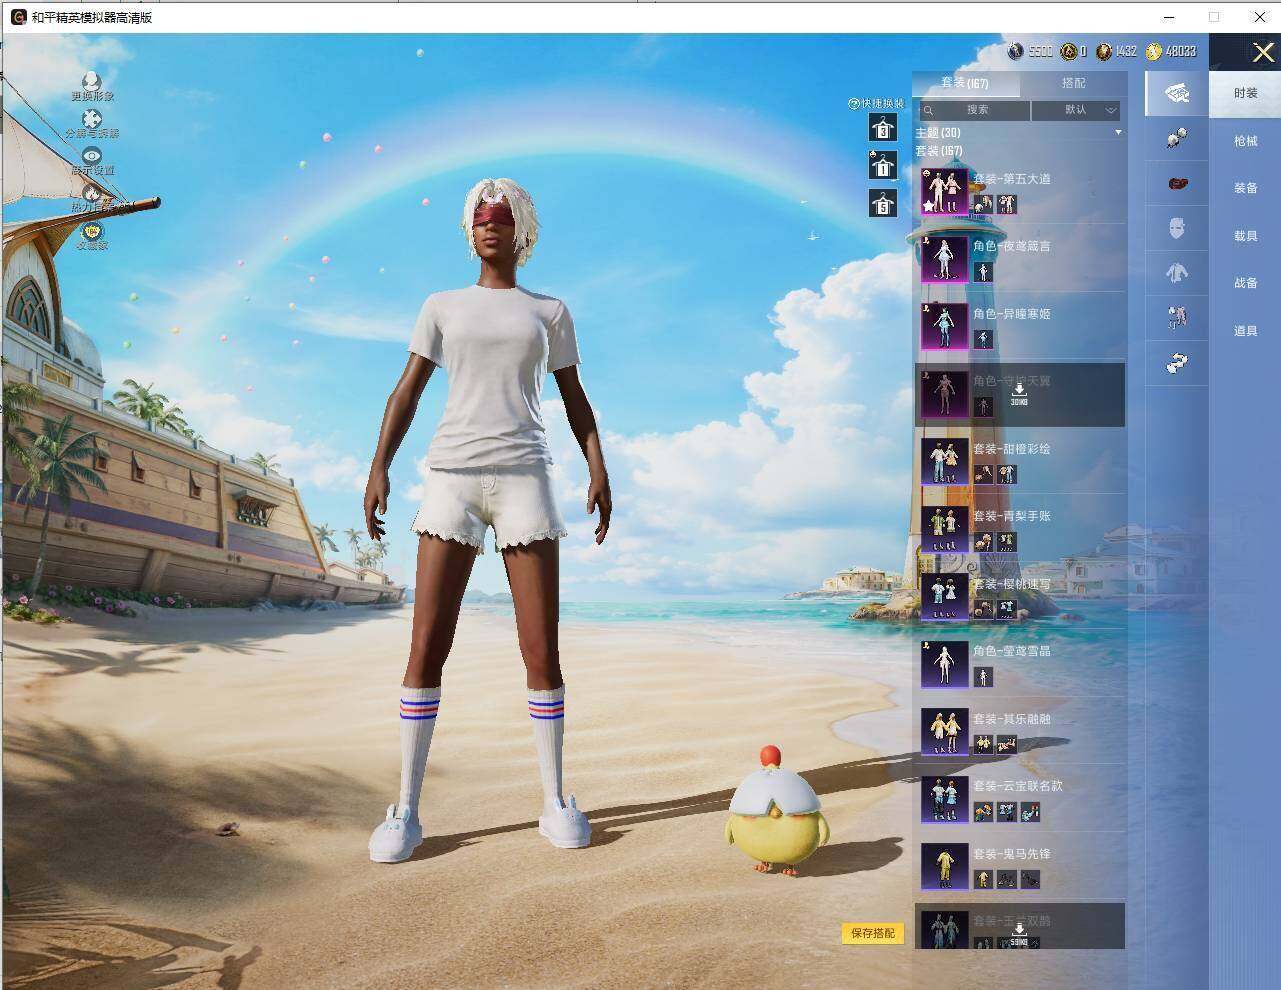This screenshot has height=990, width=1281.
Task: Click the 分解与拆解 puzzle piece icon
Action: pos(92,119)
